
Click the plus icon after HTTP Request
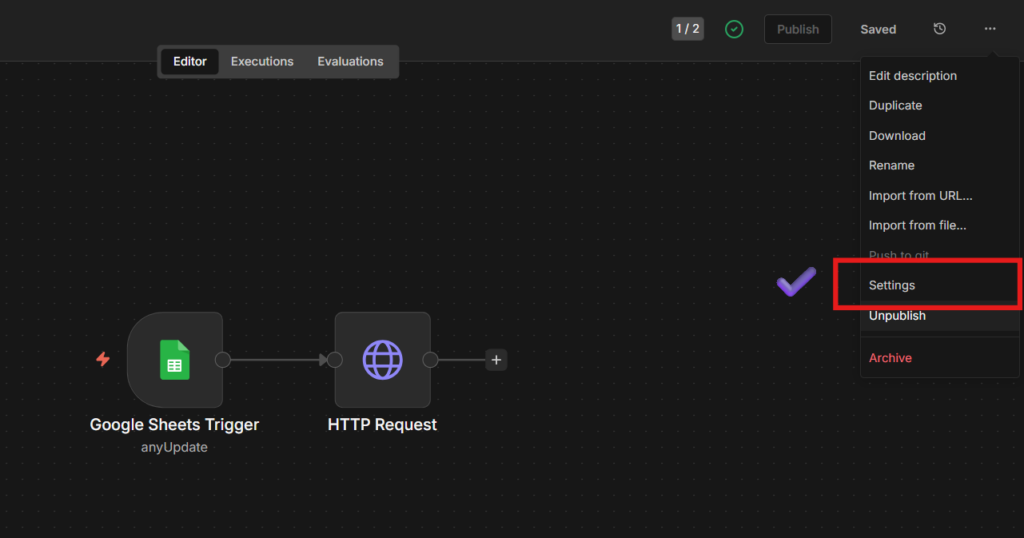pyautogui.click(x=496, y=360)
